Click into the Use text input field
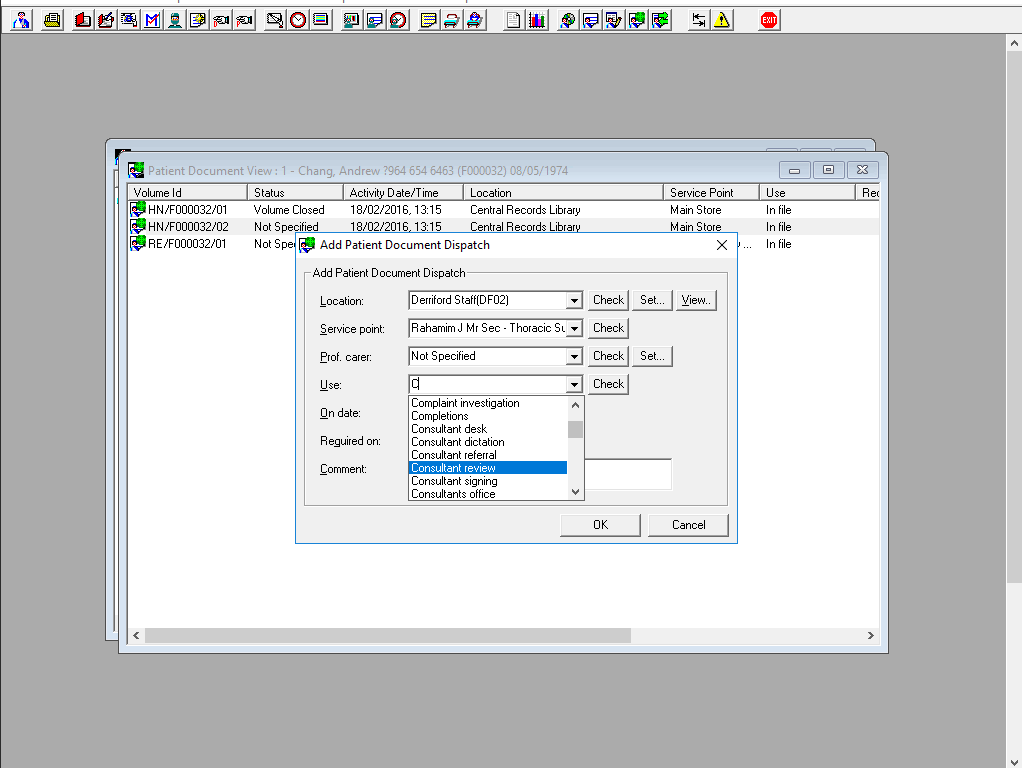 (488, 385)
